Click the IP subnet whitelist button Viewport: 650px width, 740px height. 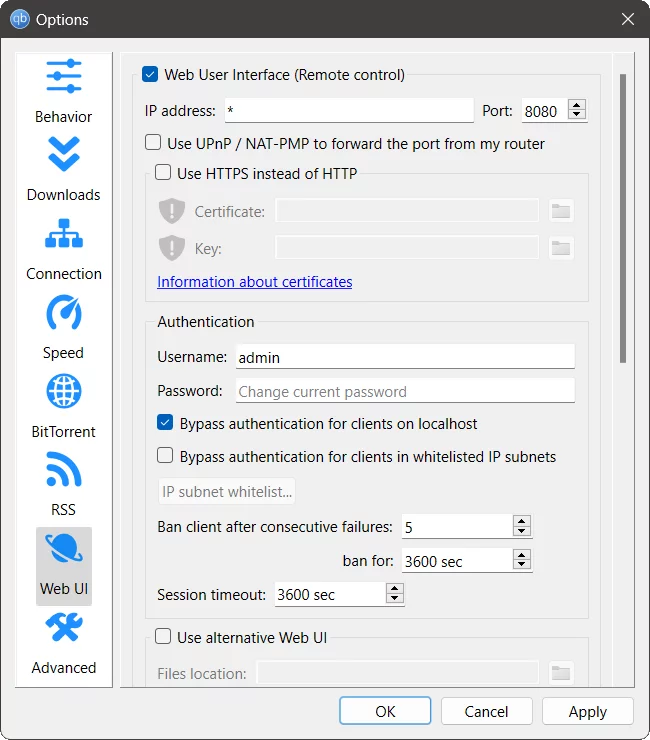pyautogui.click(x=227, y=491)
